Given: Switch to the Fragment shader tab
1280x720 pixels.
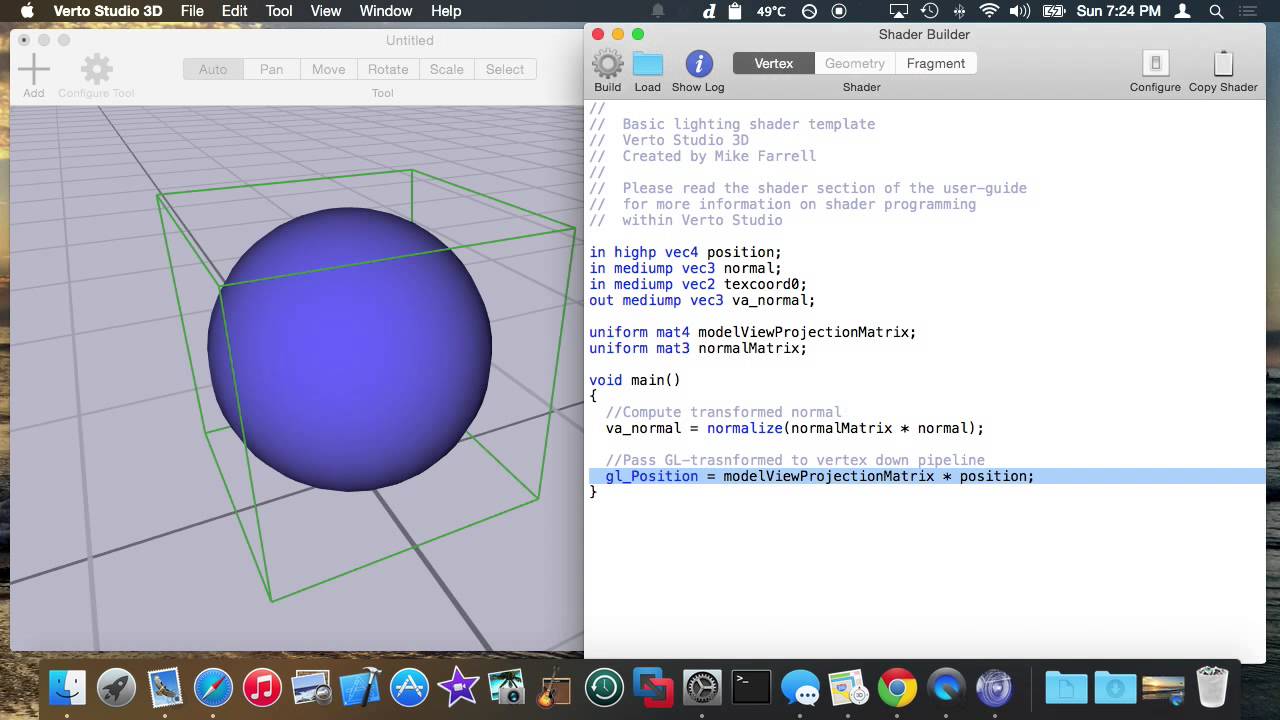Looking at the screenshot, I should [936, 63].
